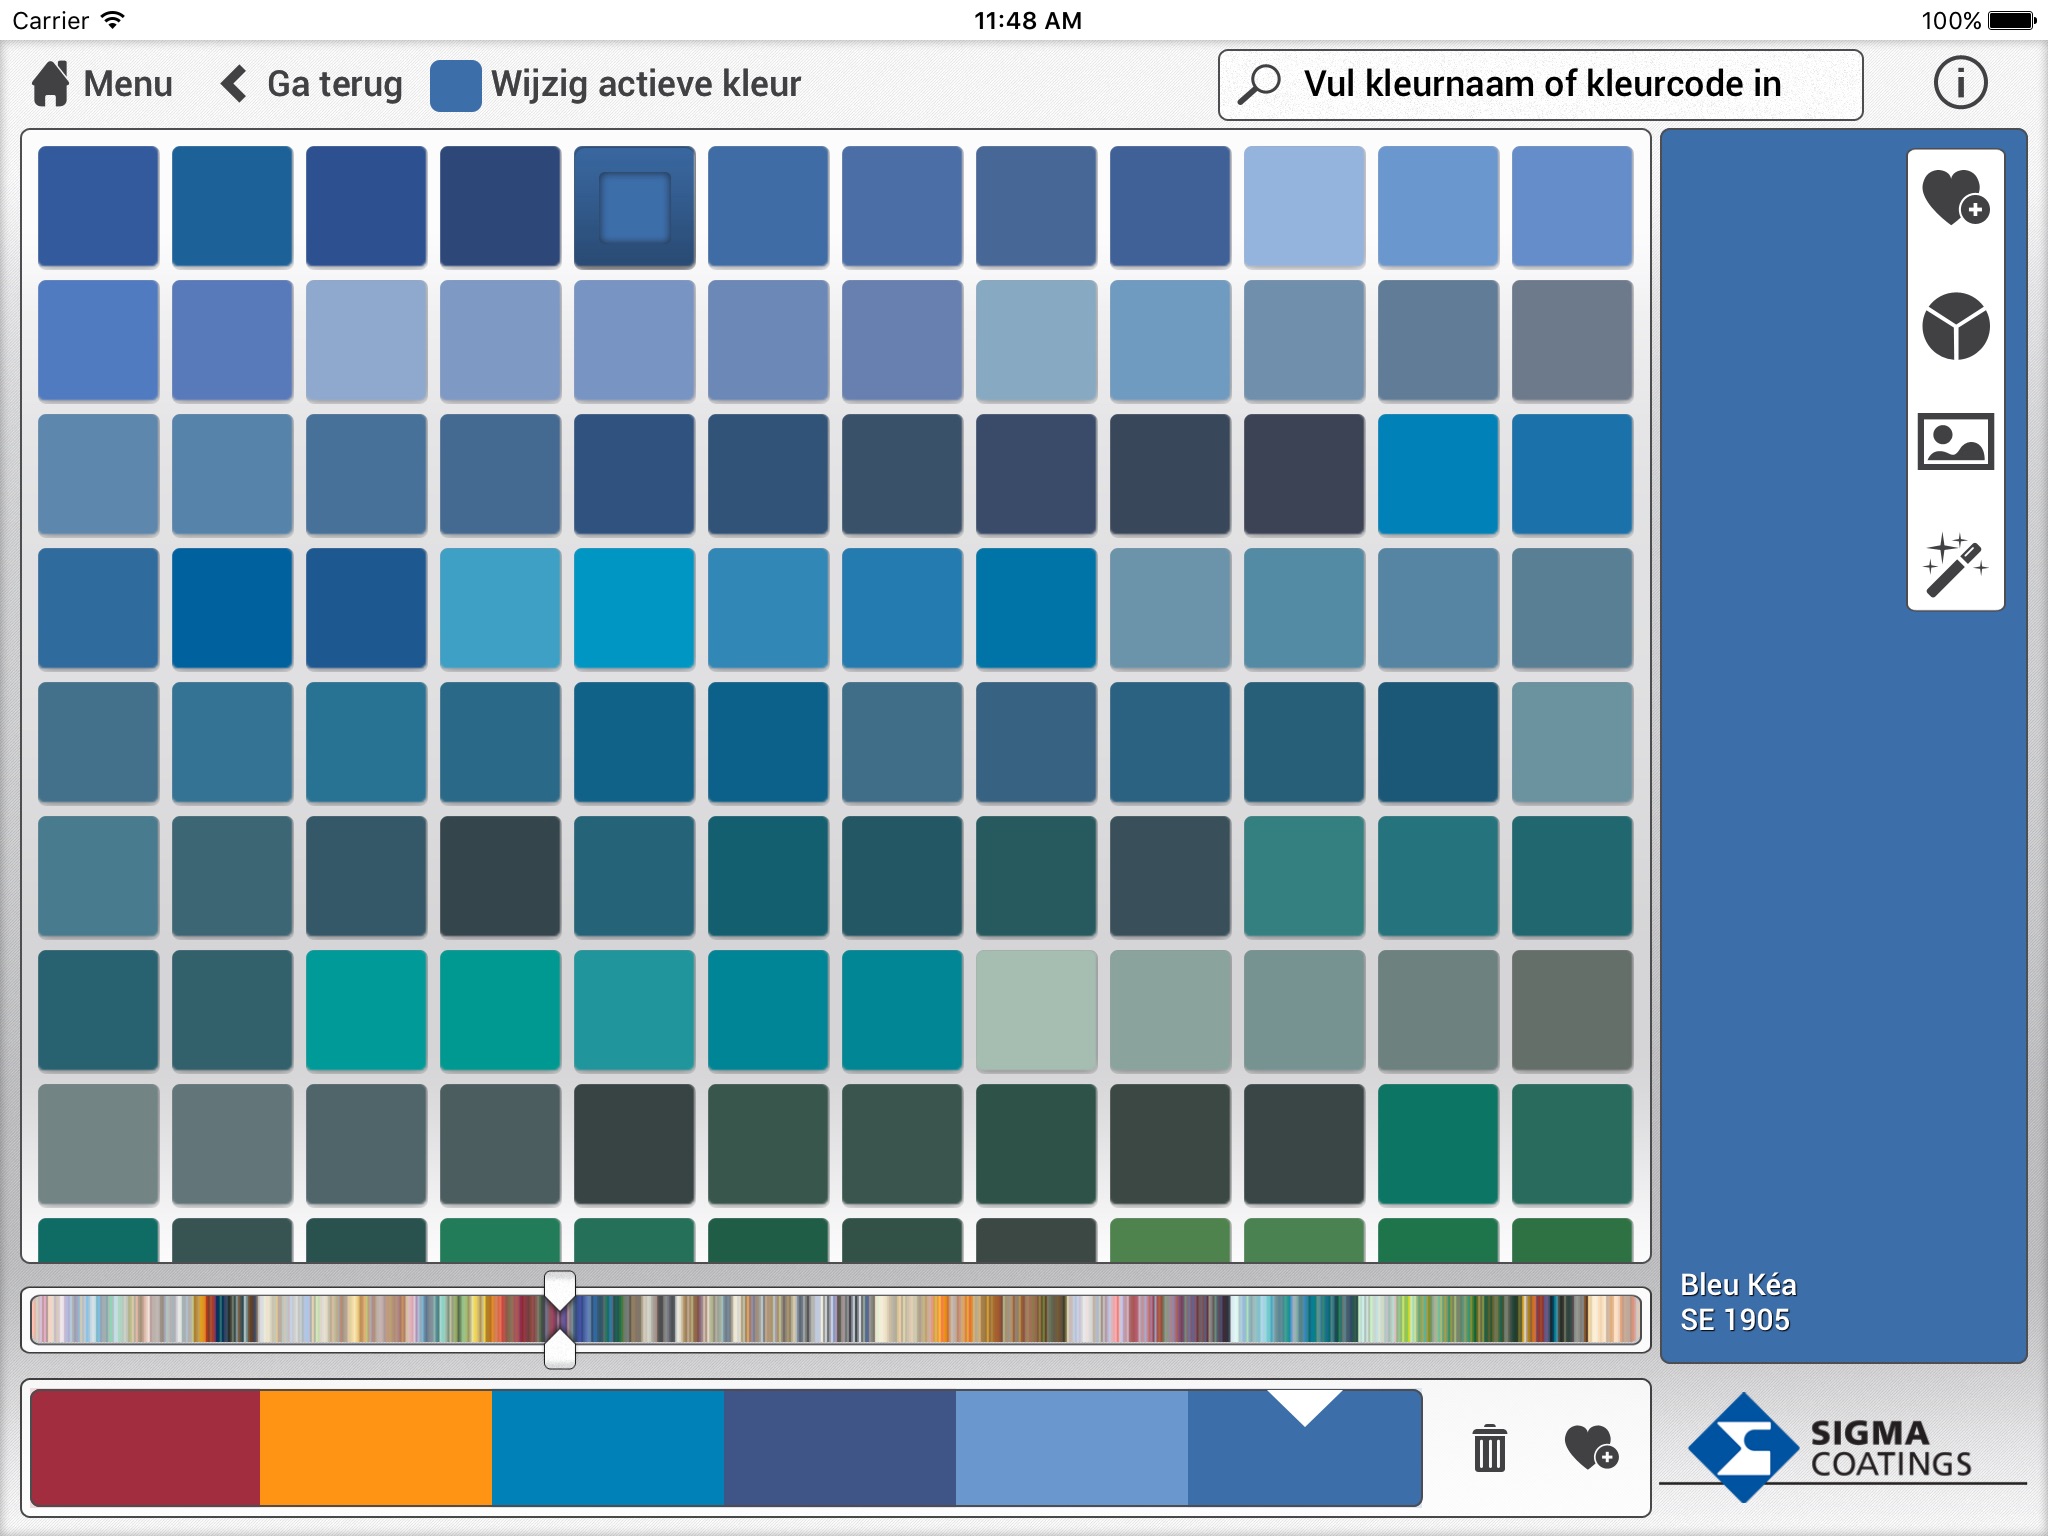Click the Bleu Kéa color name
Screen dimensions: 2048x1536
[1738, 1285]
